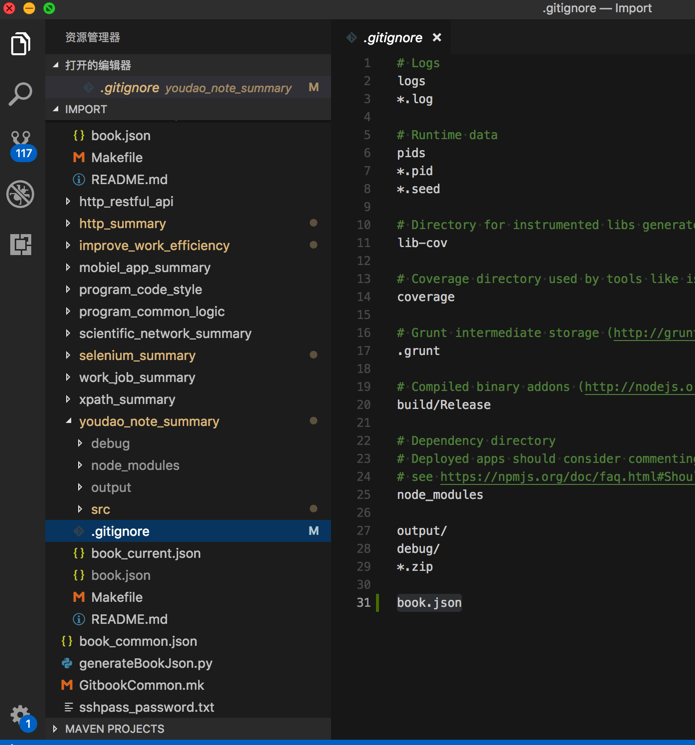Open the Debug view icon
Image resolution: width=695 pixels, height=745 pixels.
pyautogui.click(x=21, y=194)
